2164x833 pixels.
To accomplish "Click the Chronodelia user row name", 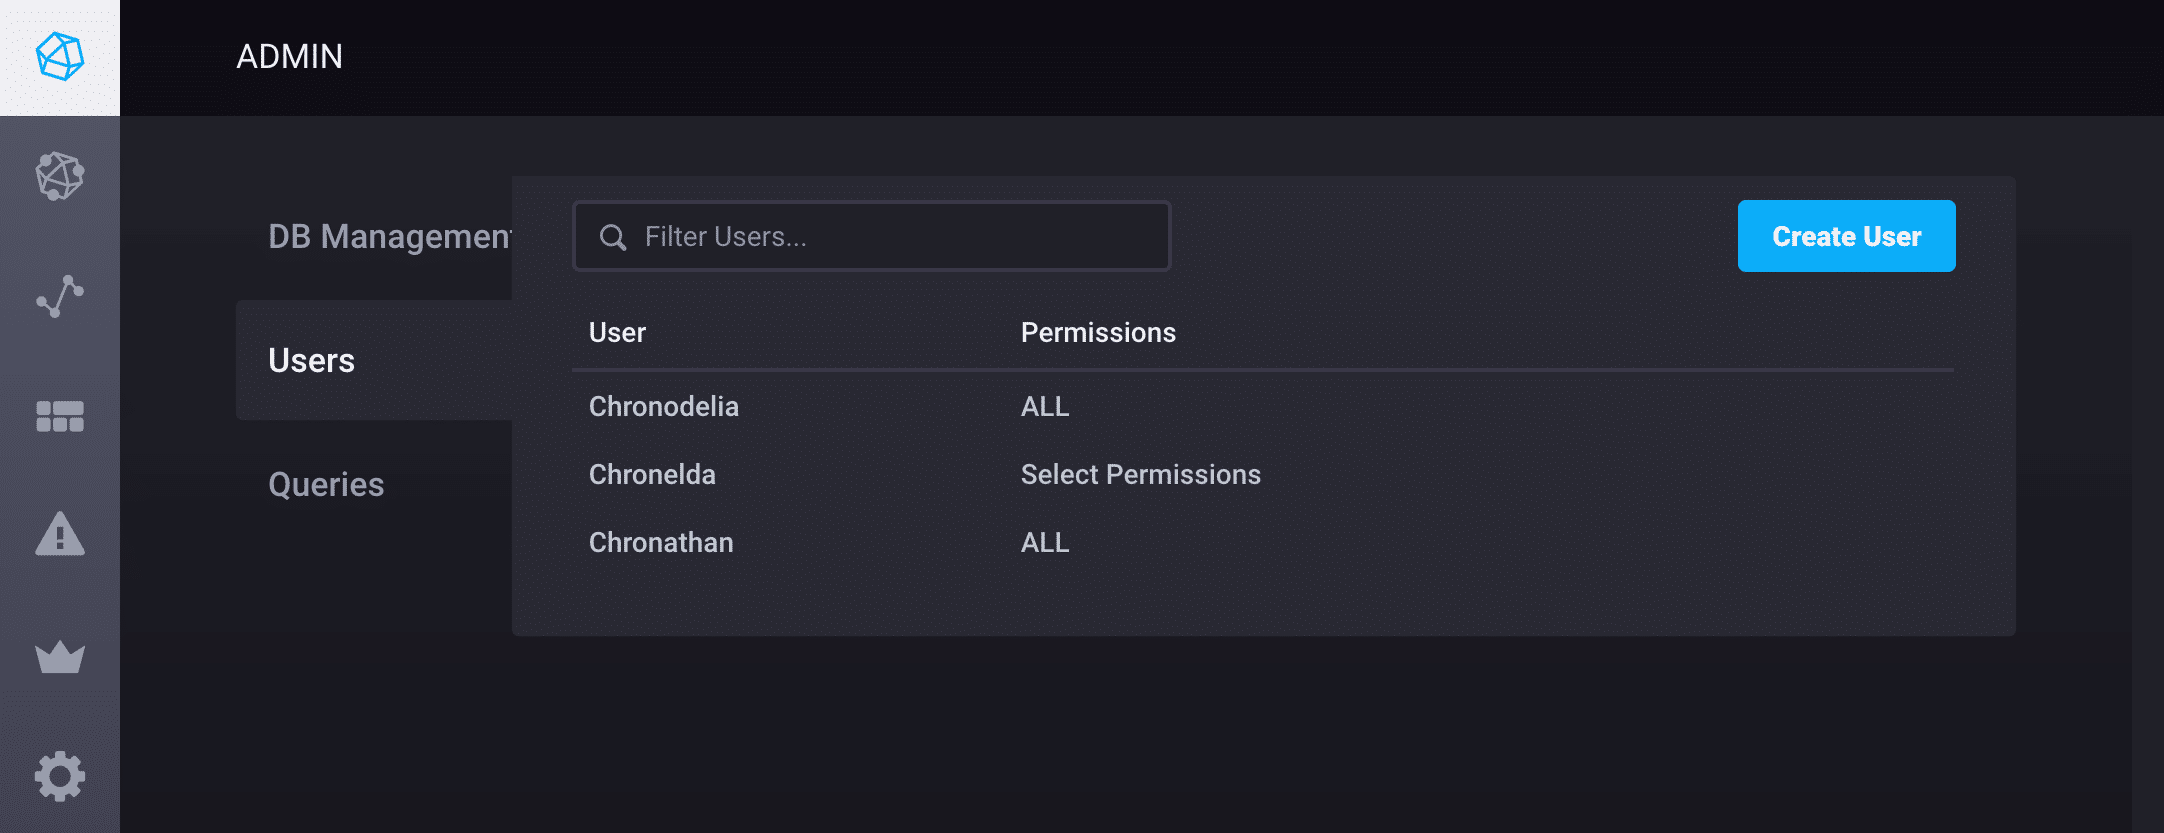I will pyautogui.click(x=664, y=406).
